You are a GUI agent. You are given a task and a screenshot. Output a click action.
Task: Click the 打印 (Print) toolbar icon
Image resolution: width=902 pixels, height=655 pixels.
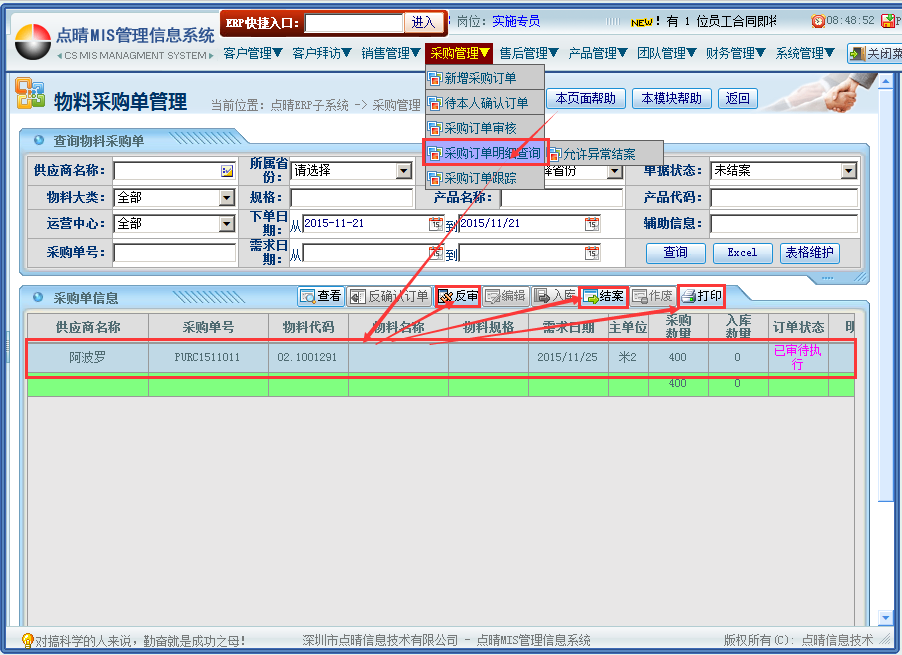click(701, 296)
